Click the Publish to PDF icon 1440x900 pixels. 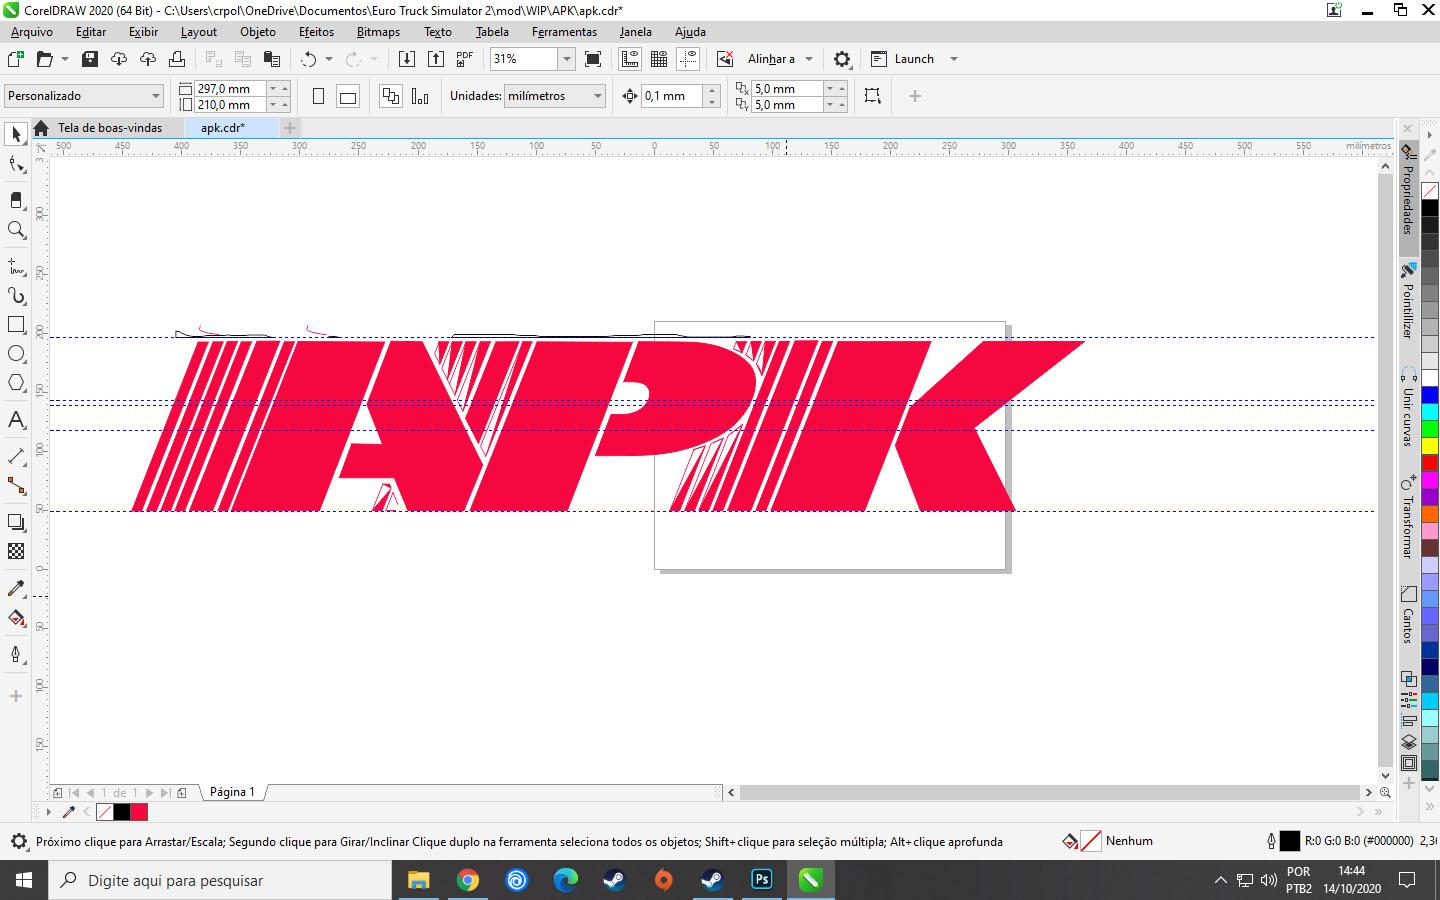(464, 59)
